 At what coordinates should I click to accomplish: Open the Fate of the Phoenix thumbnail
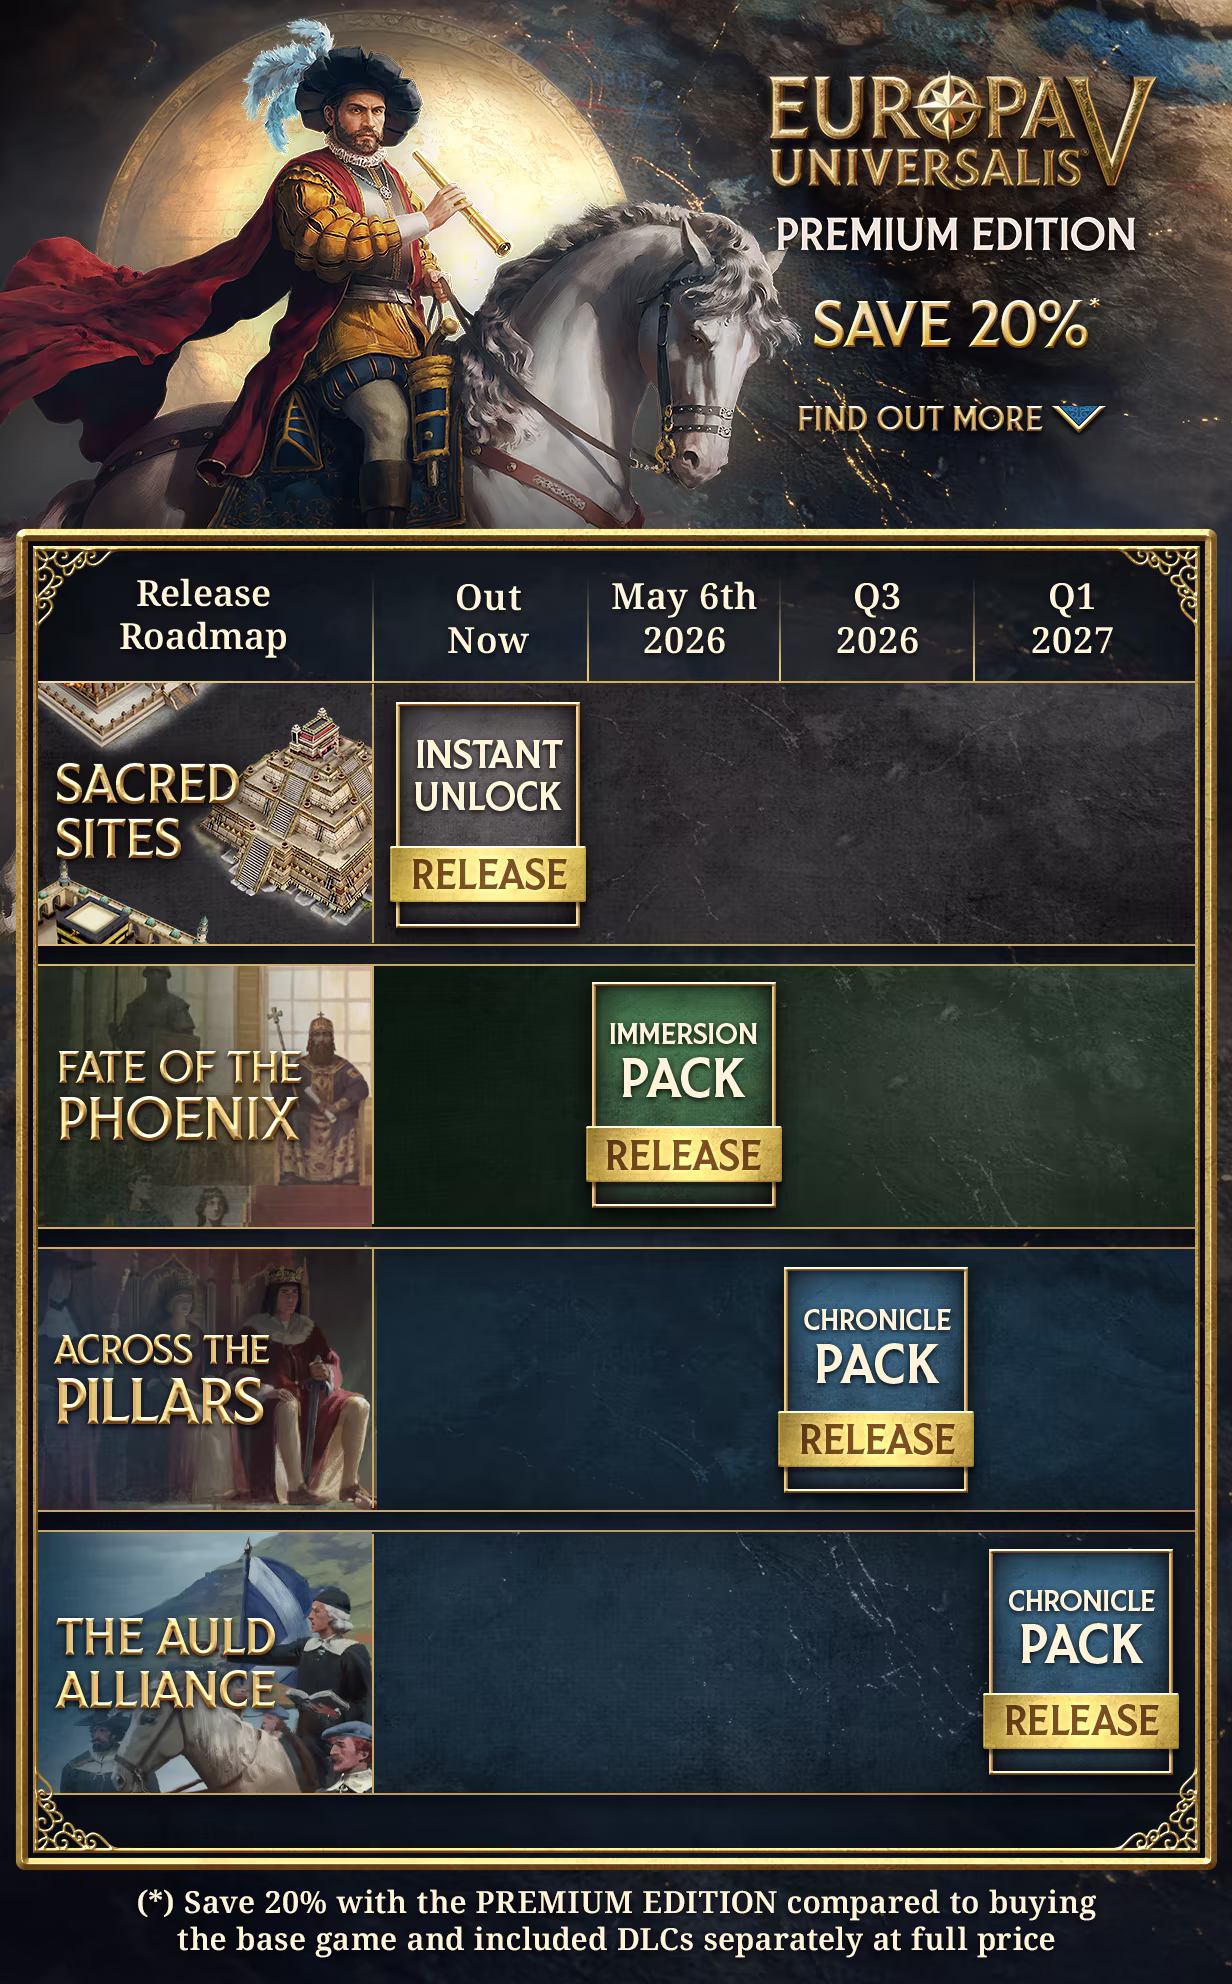click(x=205, y=1096)
